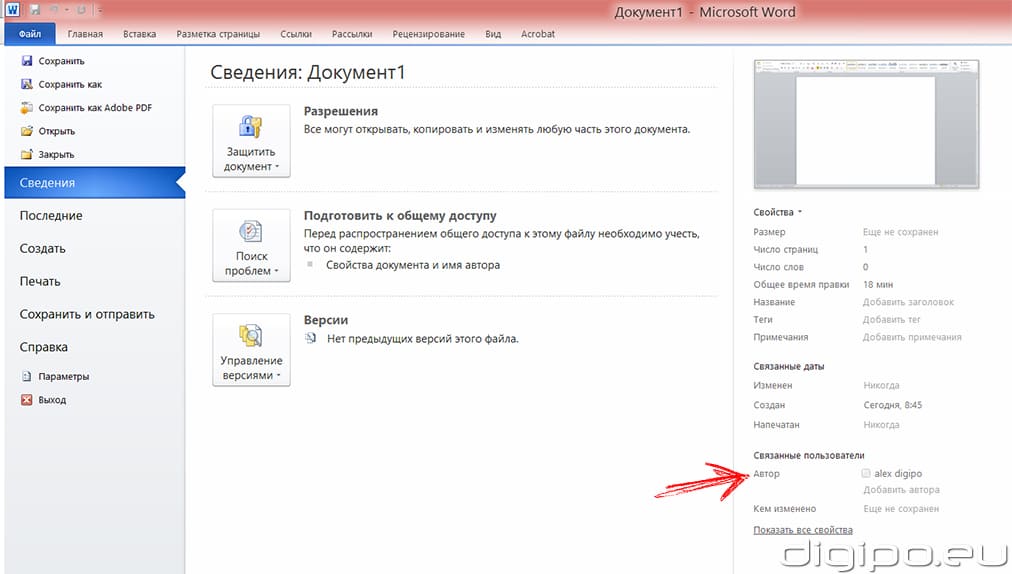
Task: Open a file via Открыть folder icon
Action: 27,131
